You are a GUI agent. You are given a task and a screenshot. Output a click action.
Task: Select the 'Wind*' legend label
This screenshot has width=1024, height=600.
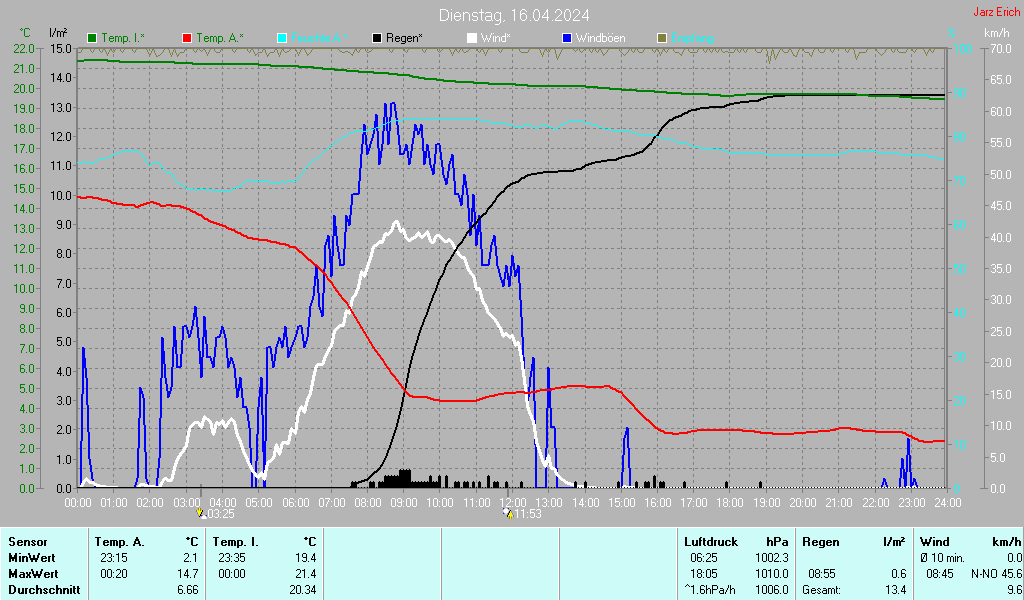[x=496, y=38]
